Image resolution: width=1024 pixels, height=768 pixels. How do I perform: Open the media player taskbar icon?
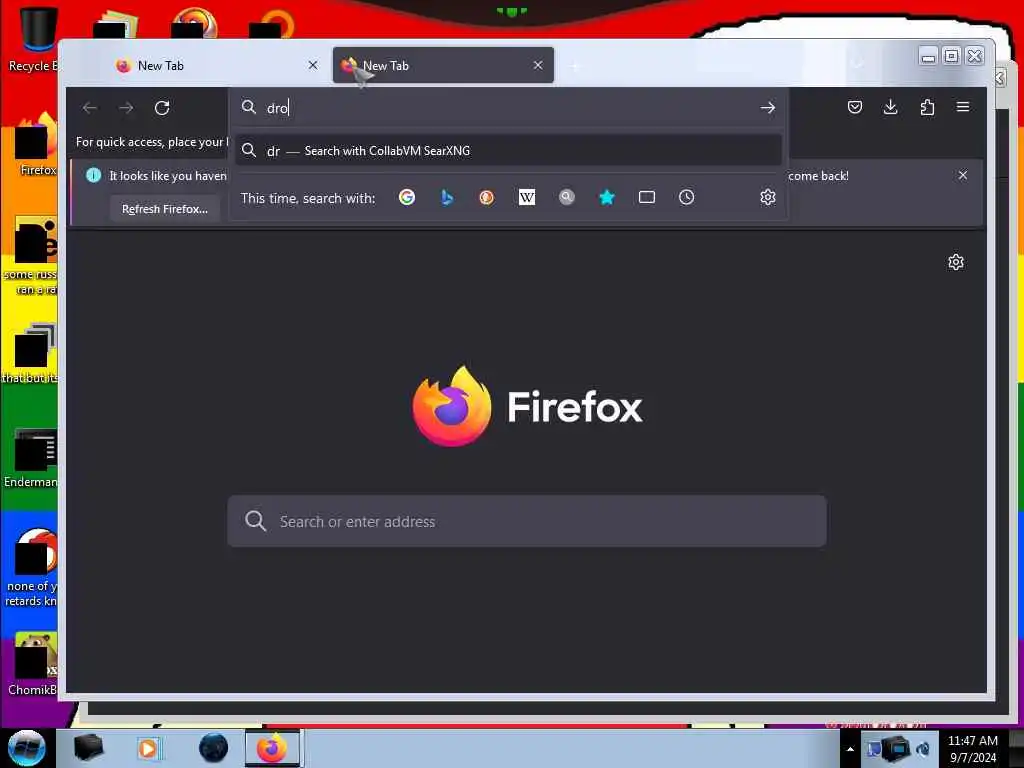click(x=148, y=748)
